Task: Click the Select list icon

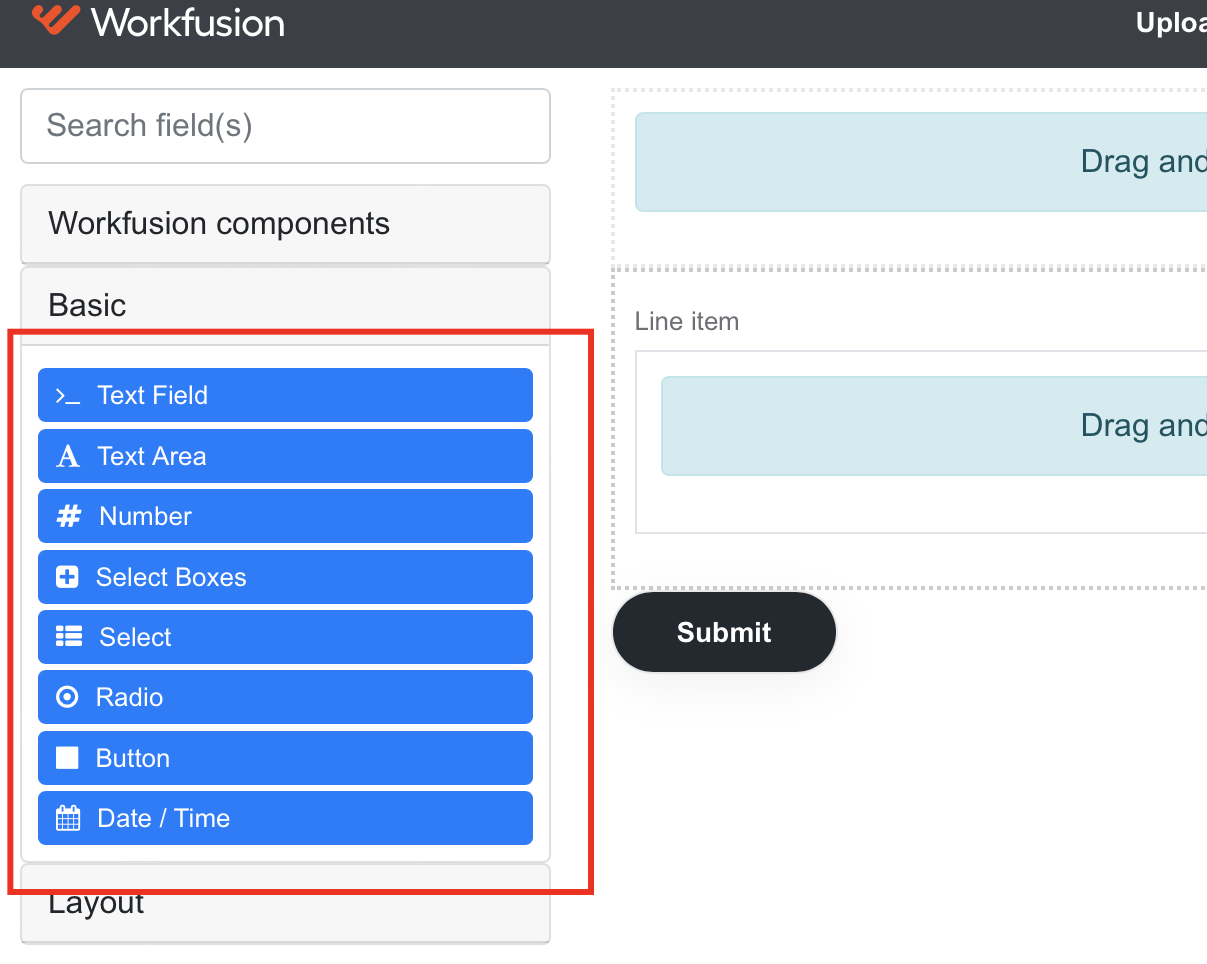Action: [x=68, y=637]
